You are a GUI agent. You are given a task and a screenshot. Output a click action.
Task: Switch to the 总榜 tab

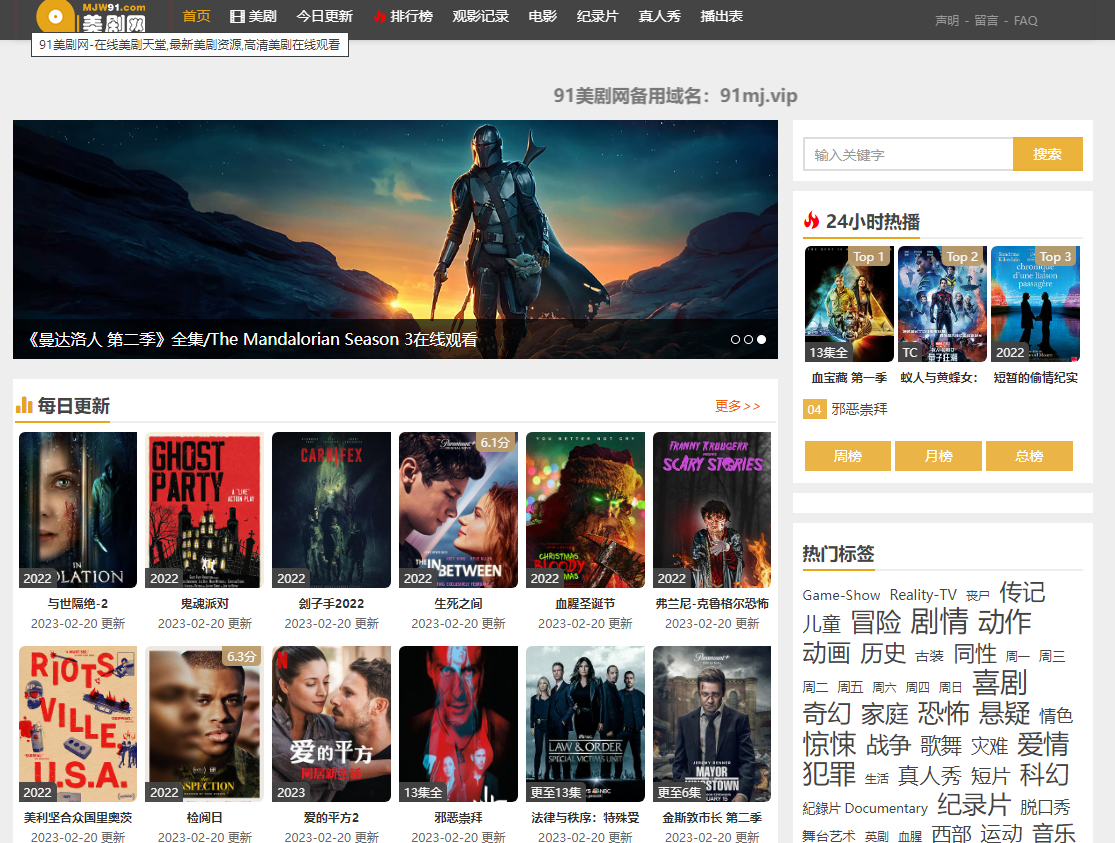(x=1029, y=456)
